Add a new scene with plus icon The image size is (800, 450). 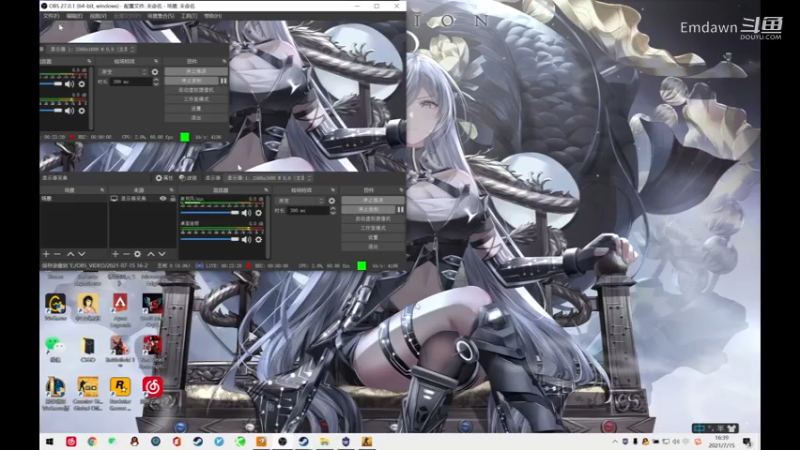[x=46, y=254]
